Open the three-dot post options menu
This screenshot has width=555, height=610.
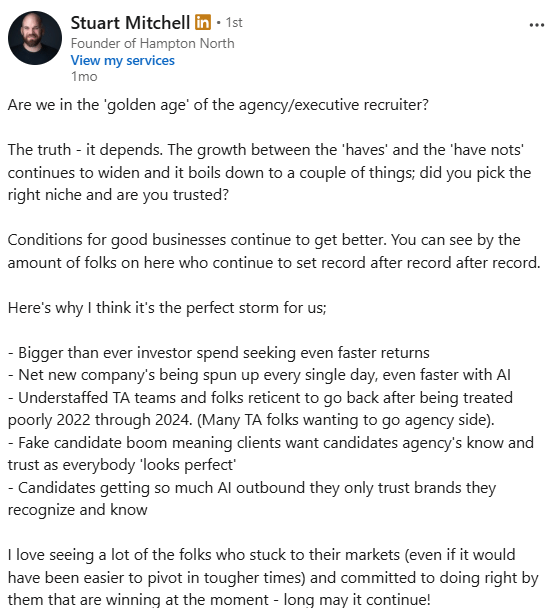tap(536, 25)
